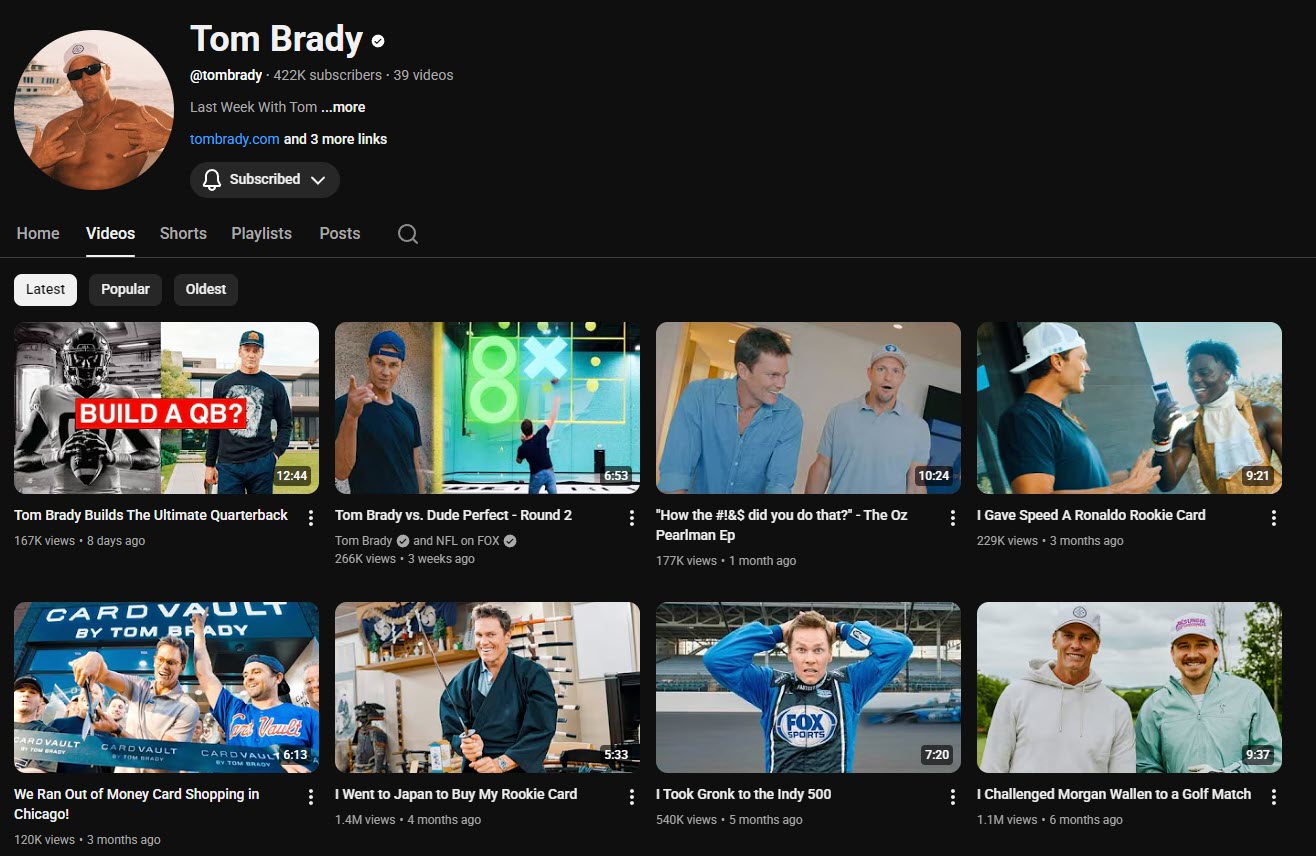Click '1.4M views • 4 months ago' text
The height and width of the screenshot is (856, 1316).
(x=408, y=820)
